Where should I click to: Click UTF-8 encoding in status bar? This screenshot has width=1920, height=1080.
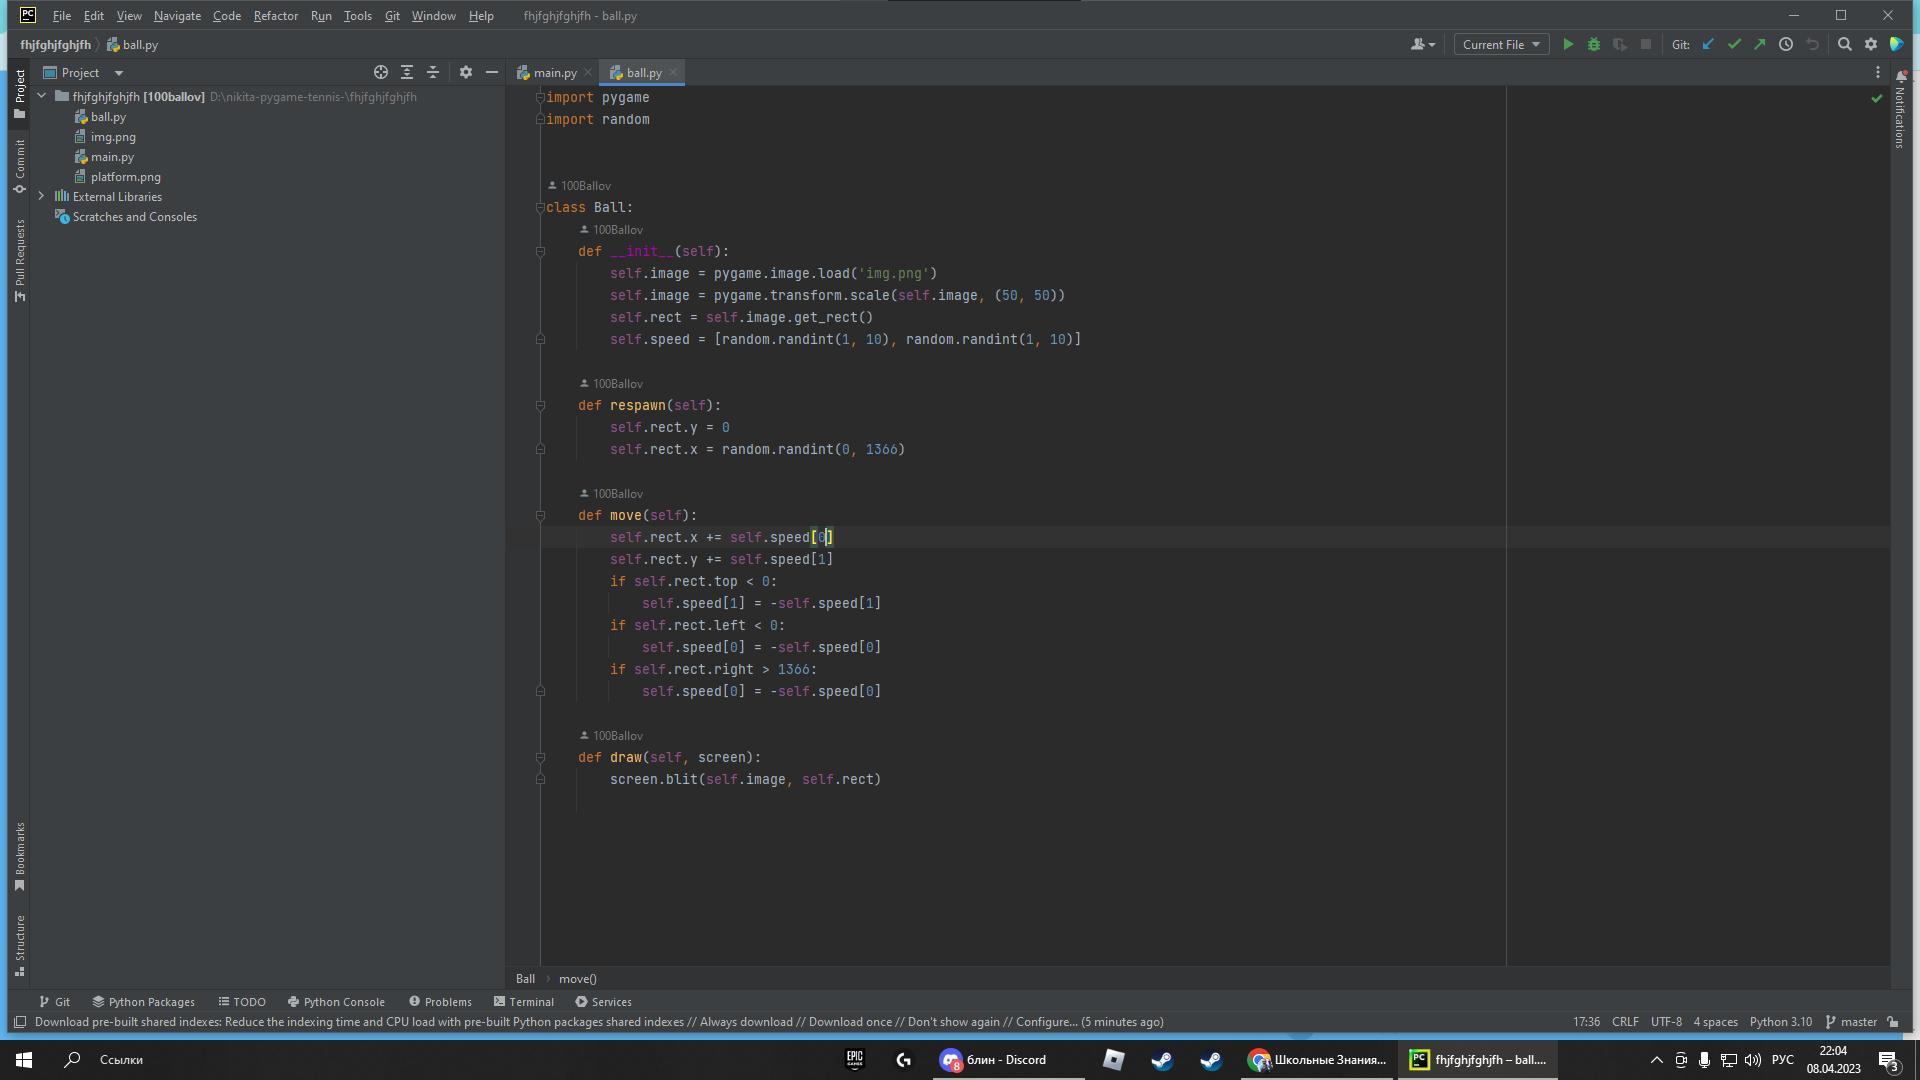coord(1666,1022)
